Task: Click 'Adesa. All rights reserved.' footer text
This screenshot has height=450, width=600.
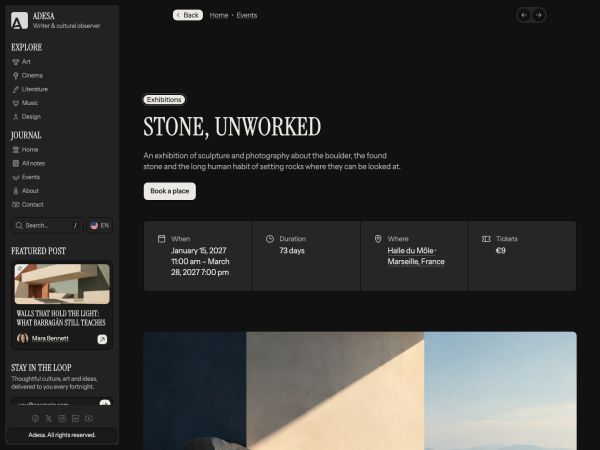Action: 62,435
